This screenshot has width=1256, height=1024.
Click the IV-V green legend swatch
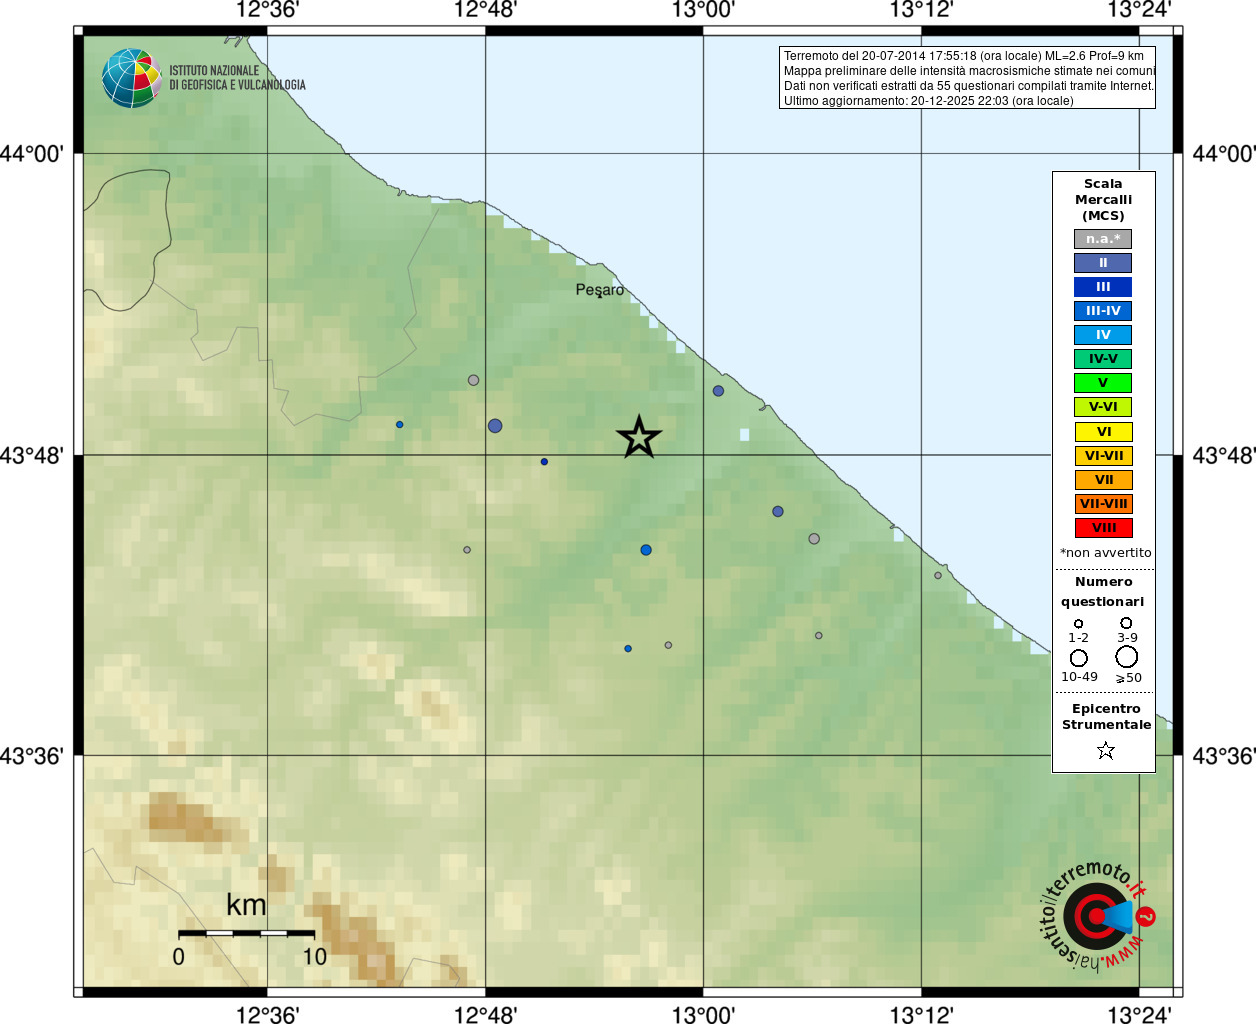pyautogui.click(x=1103, y=359)
